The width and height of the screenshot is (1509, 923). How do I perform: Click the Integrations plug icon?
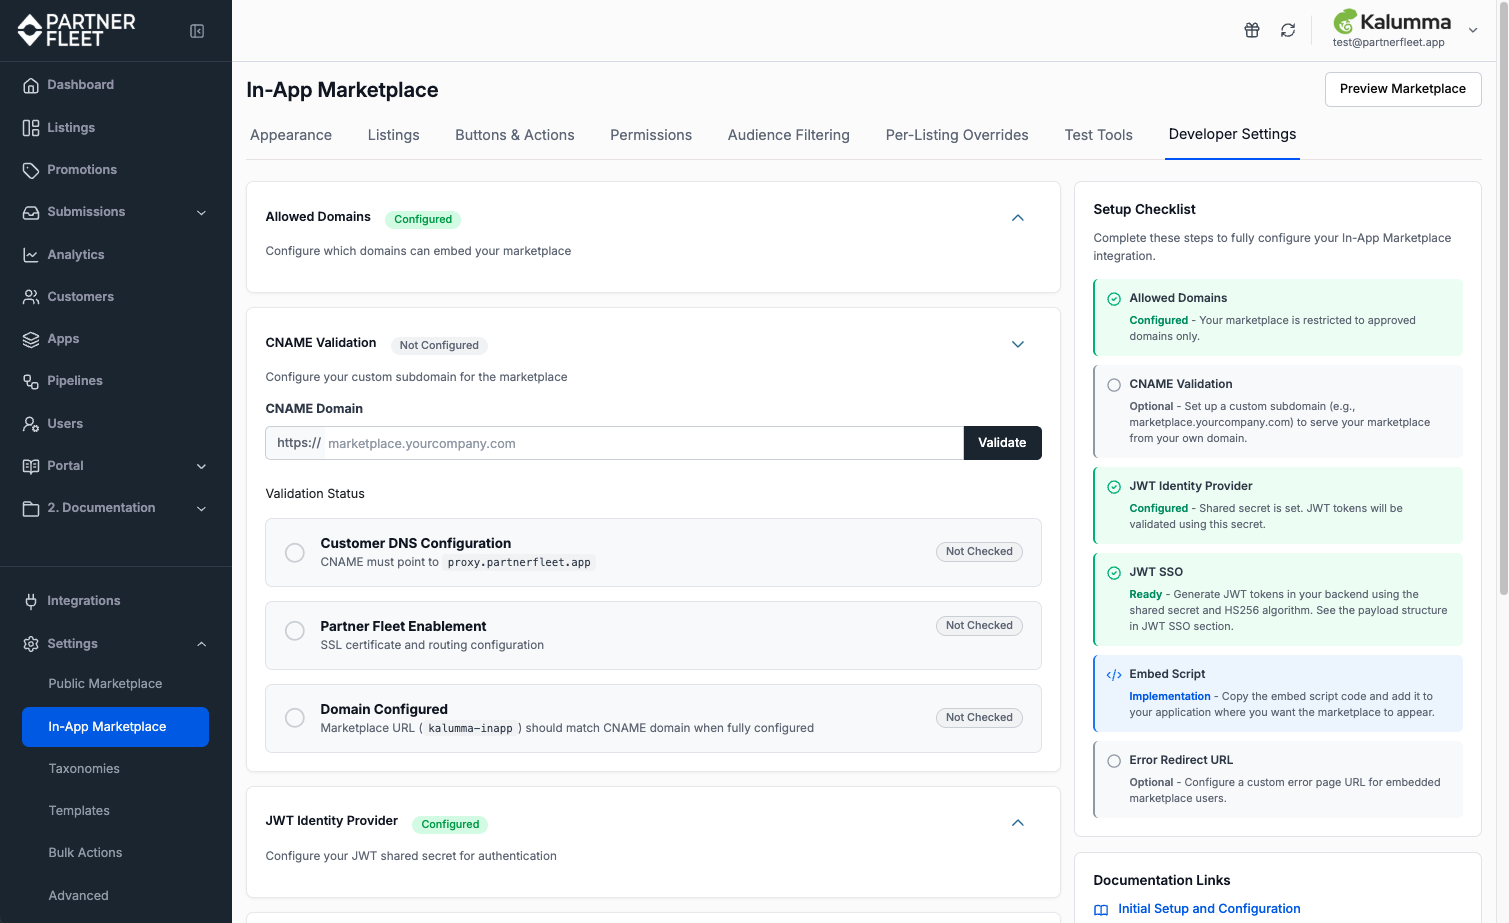(31, 601)
